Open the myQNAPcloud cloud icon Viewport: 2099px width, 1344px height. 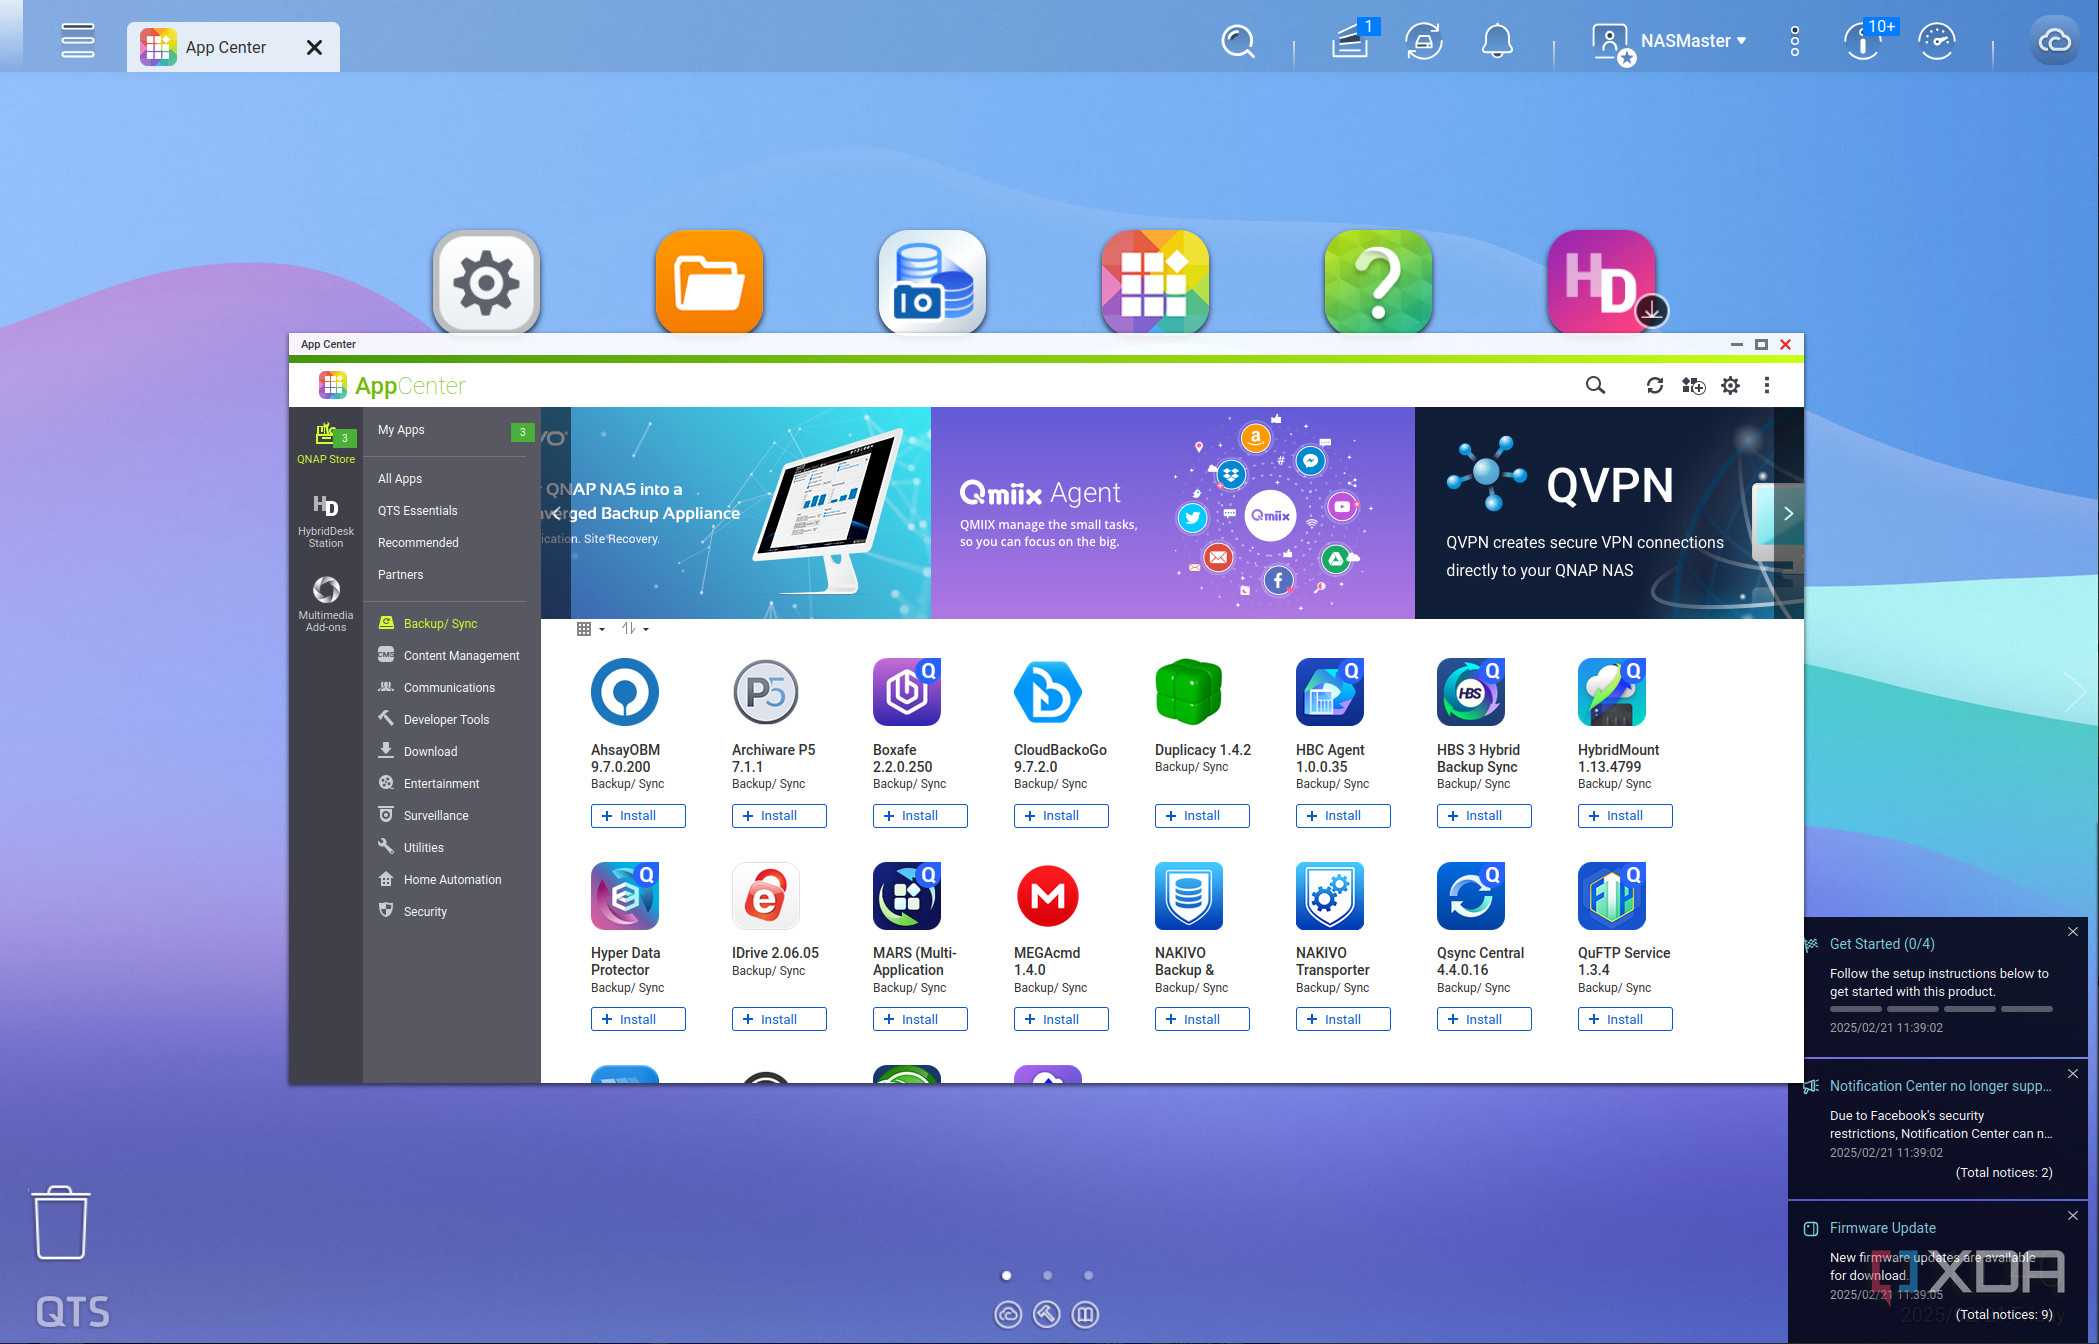point(2054,41)
